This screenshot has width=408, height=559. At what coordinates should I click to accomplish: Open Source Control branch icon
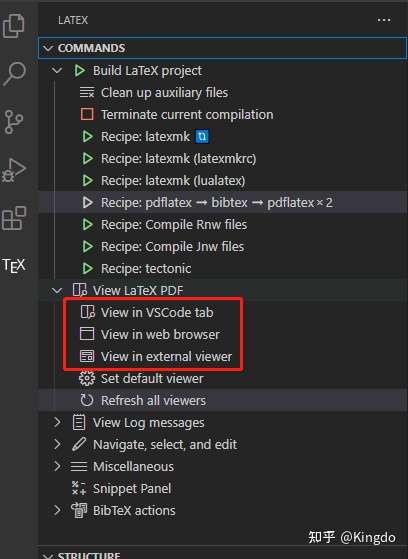14,122
